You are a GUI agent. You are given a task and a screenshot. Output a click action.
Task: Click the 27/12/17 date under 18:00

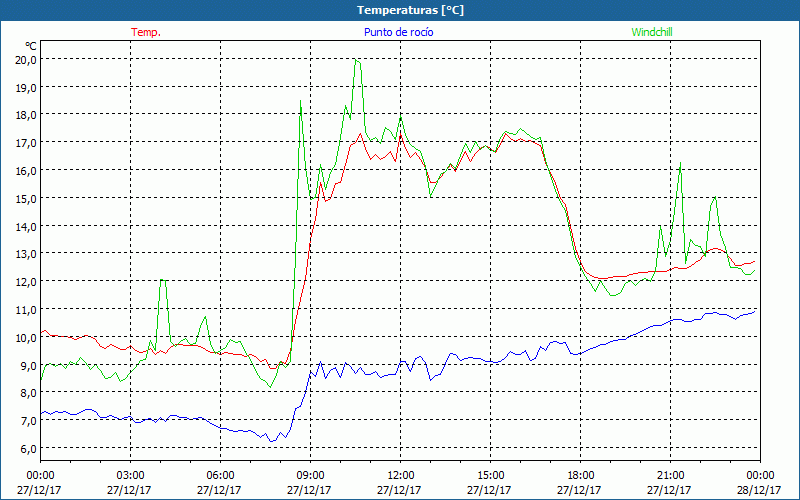click(x=579, y=490)
